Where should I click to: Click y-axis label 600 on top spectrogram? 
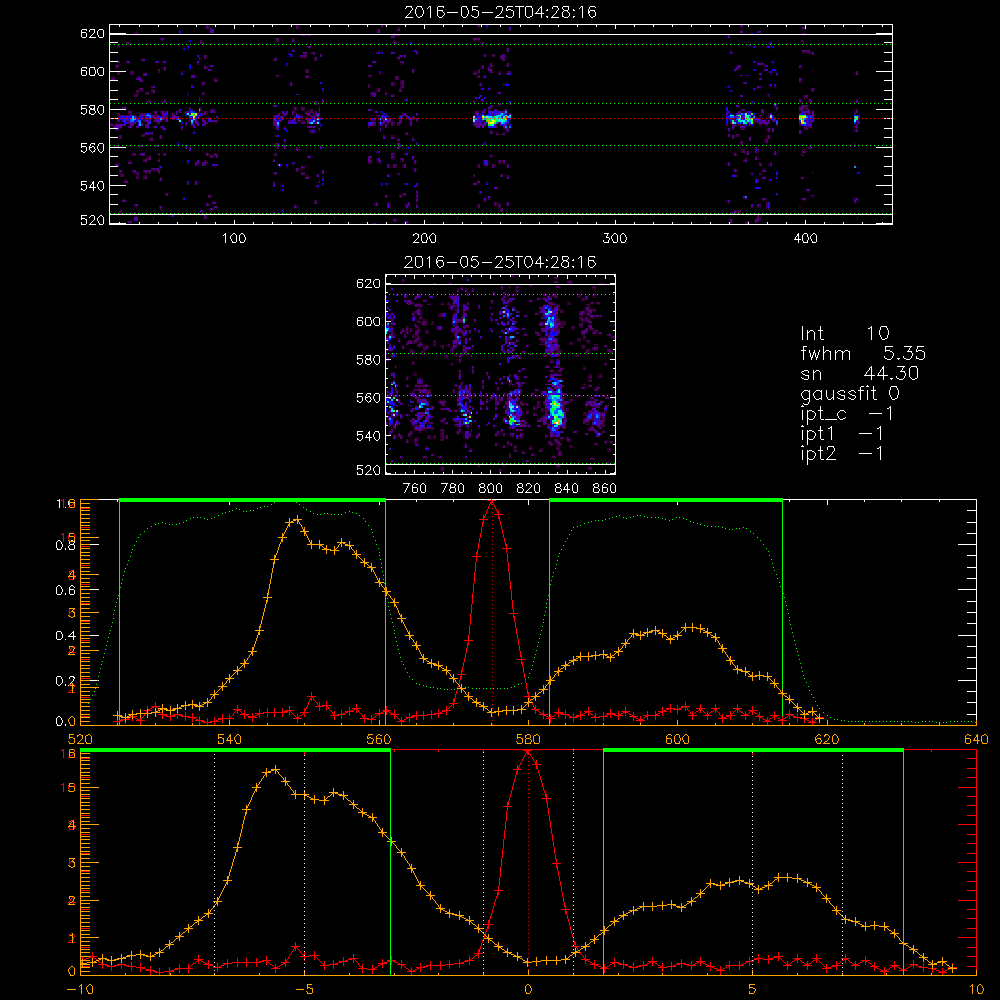[92, 71]
